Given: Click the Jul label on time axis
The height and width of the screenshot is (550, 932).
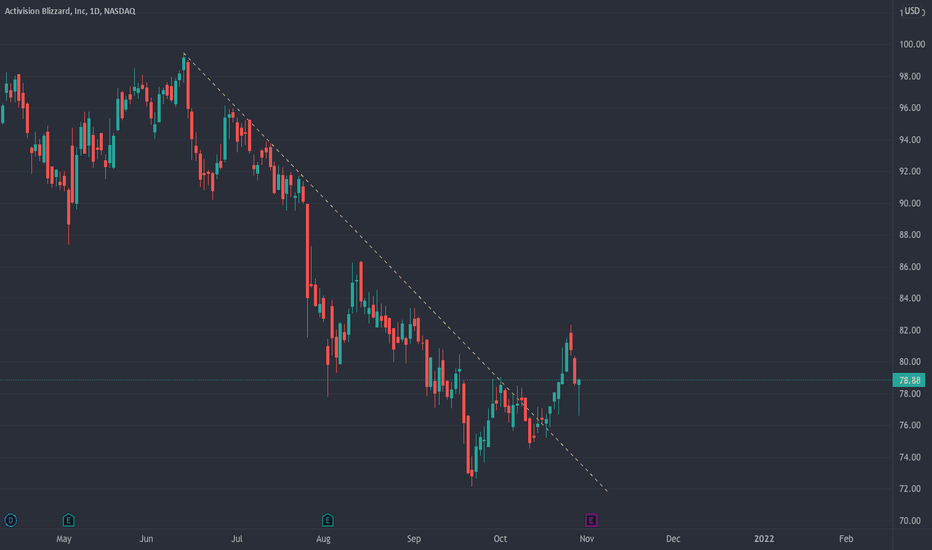Looking at the screenshot, I should 237,539.
